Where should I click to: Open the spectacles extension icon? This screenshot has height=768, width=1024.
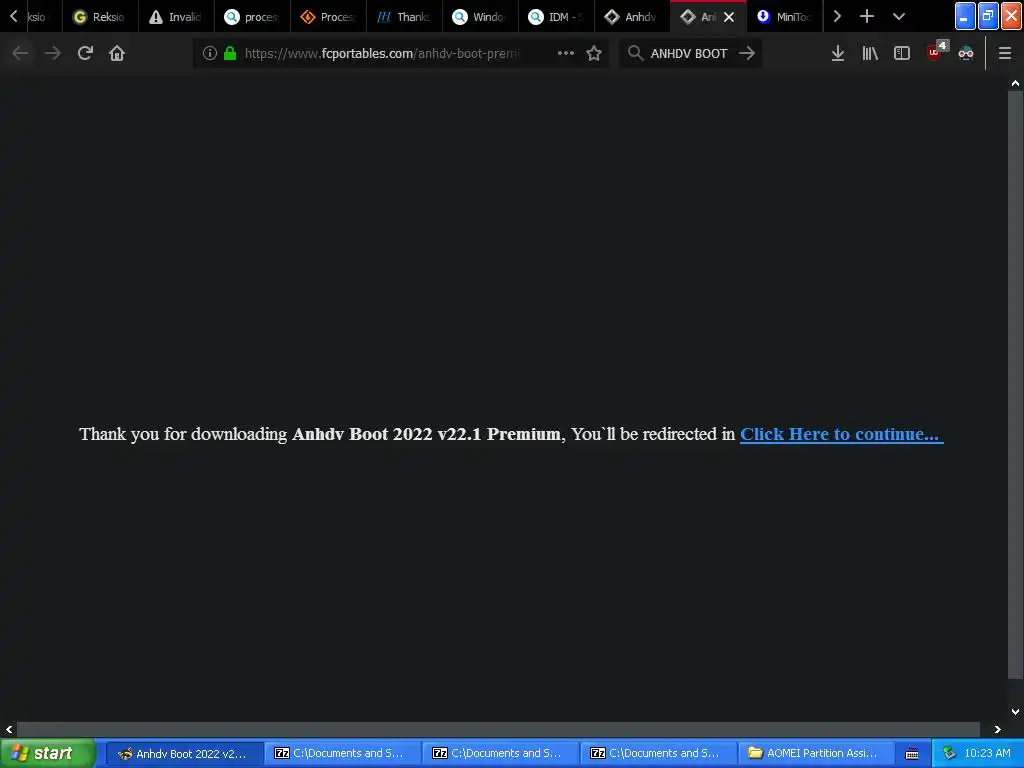click(x=966, y=53)
